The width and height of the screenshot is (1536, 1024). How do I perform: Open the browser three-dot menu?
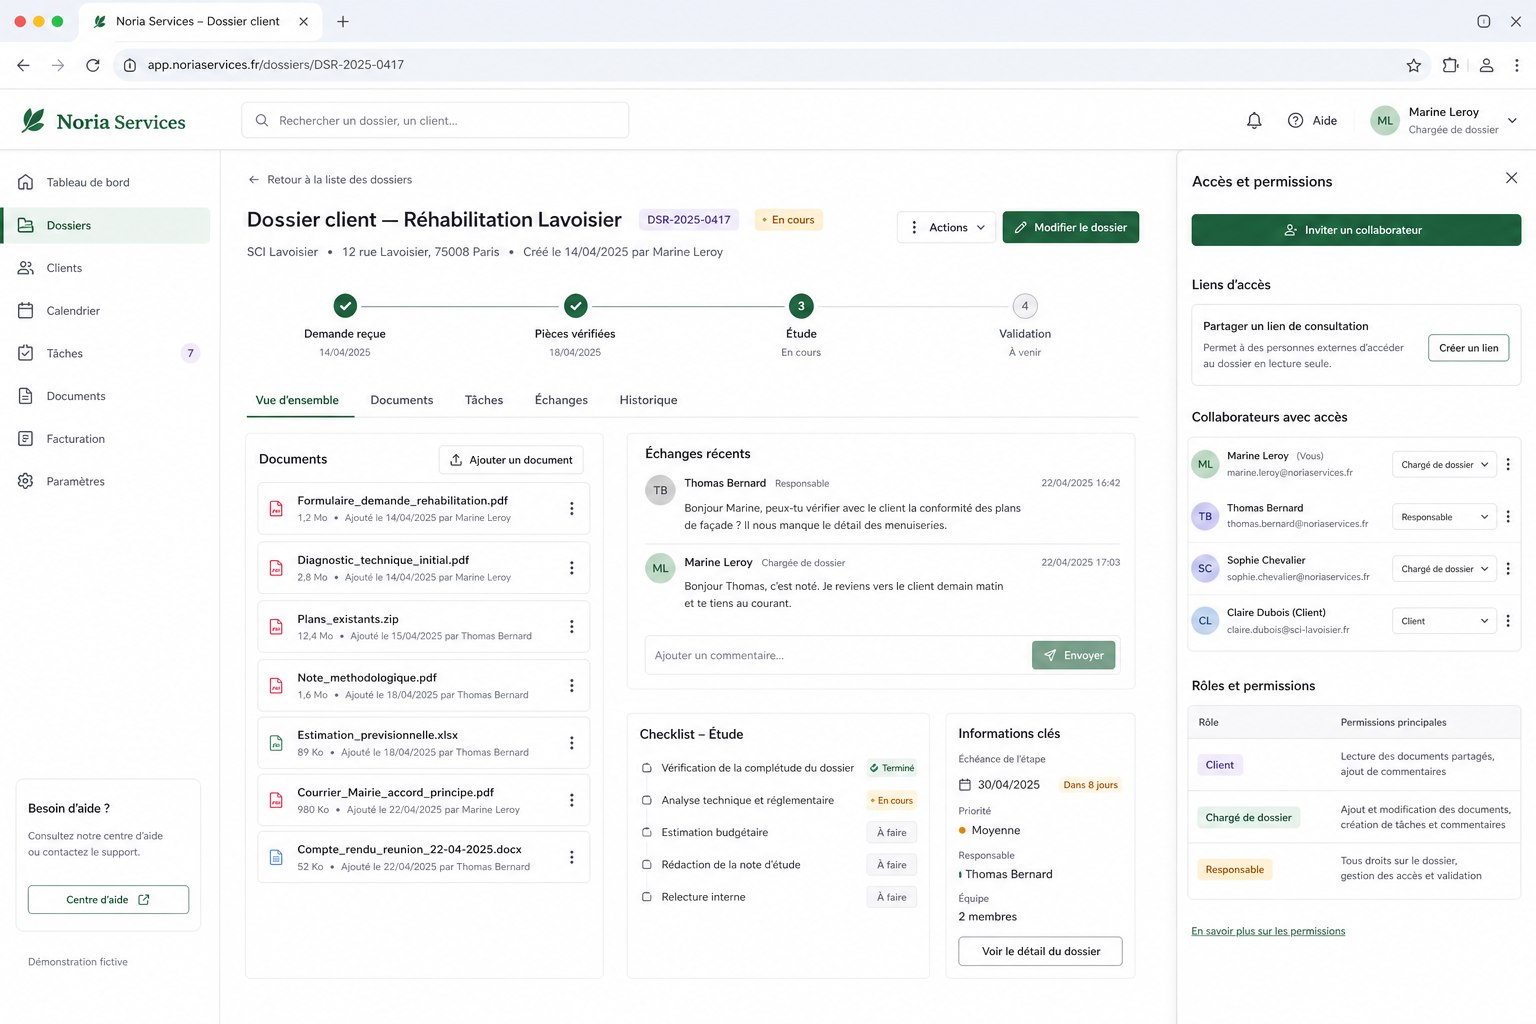pos(1517,65)
